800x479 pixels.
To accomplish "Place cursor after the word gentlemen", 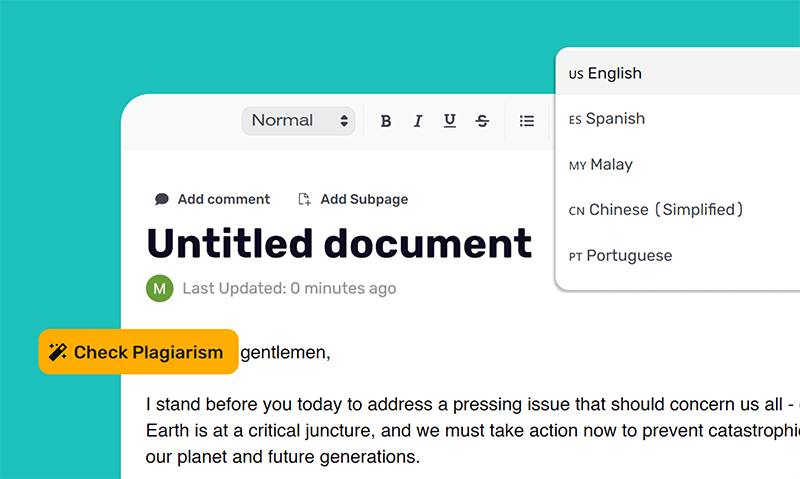I will pos(330,353).
